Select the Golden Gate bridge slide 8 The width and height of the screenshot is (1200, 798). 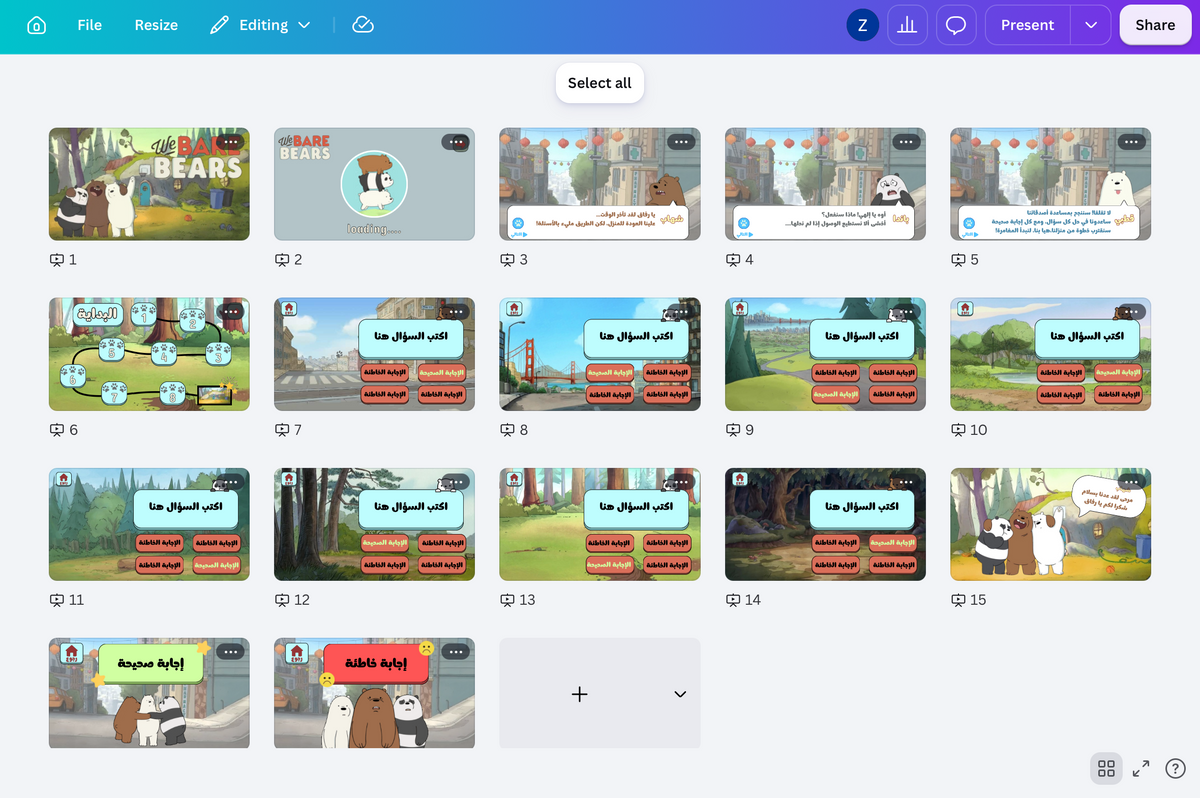click(600, 354)
